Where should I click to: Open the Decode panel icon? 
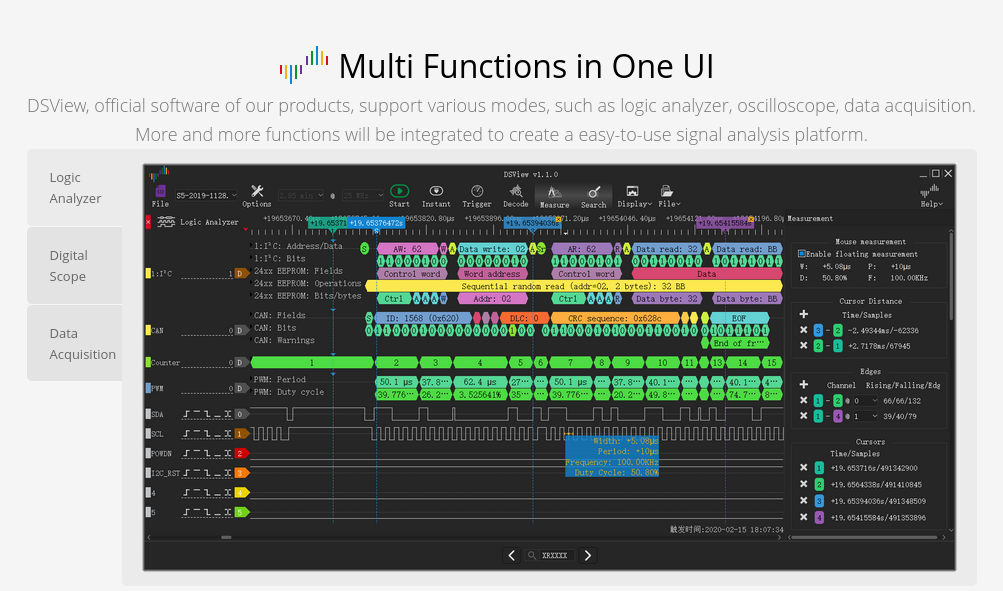coord(516,191)
